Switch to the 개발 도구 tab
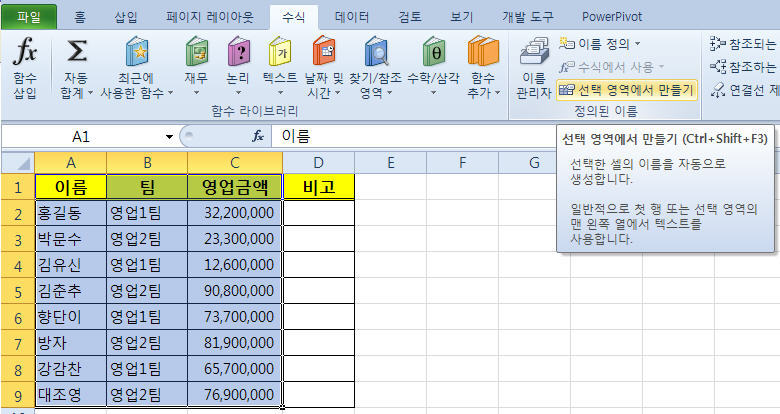Screen dimensions: 780x414 [x=527, y=17]
